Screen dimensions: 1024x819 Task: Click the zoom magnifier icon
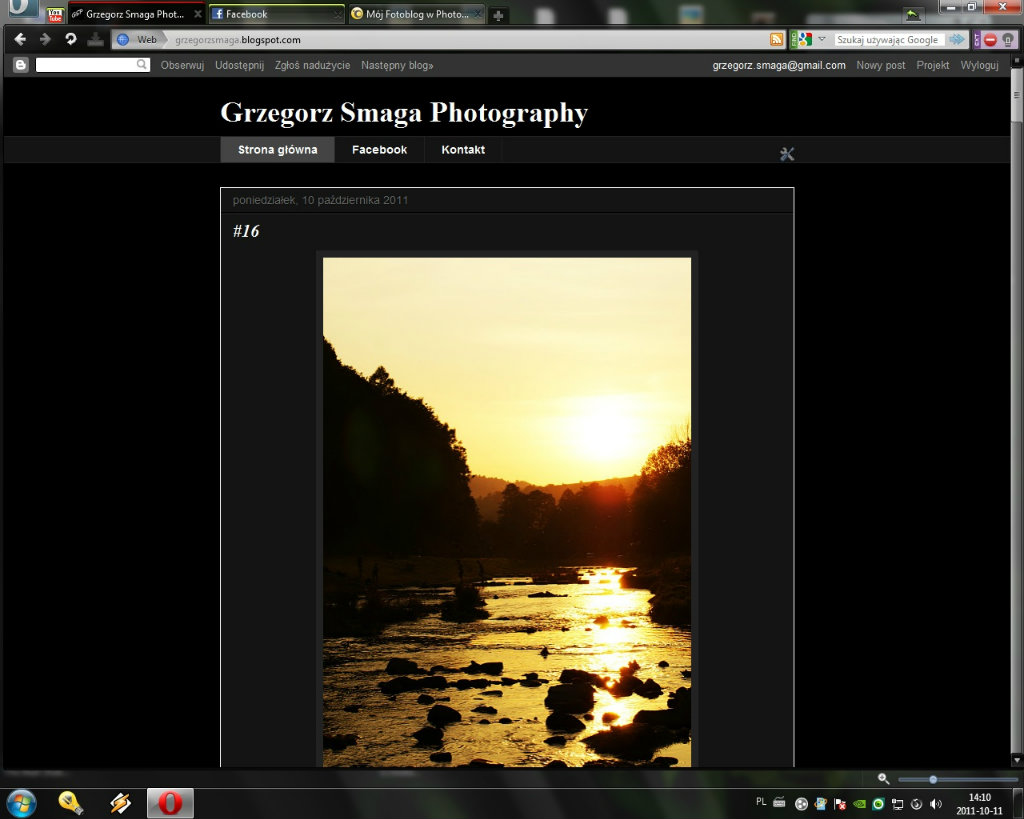883,779
